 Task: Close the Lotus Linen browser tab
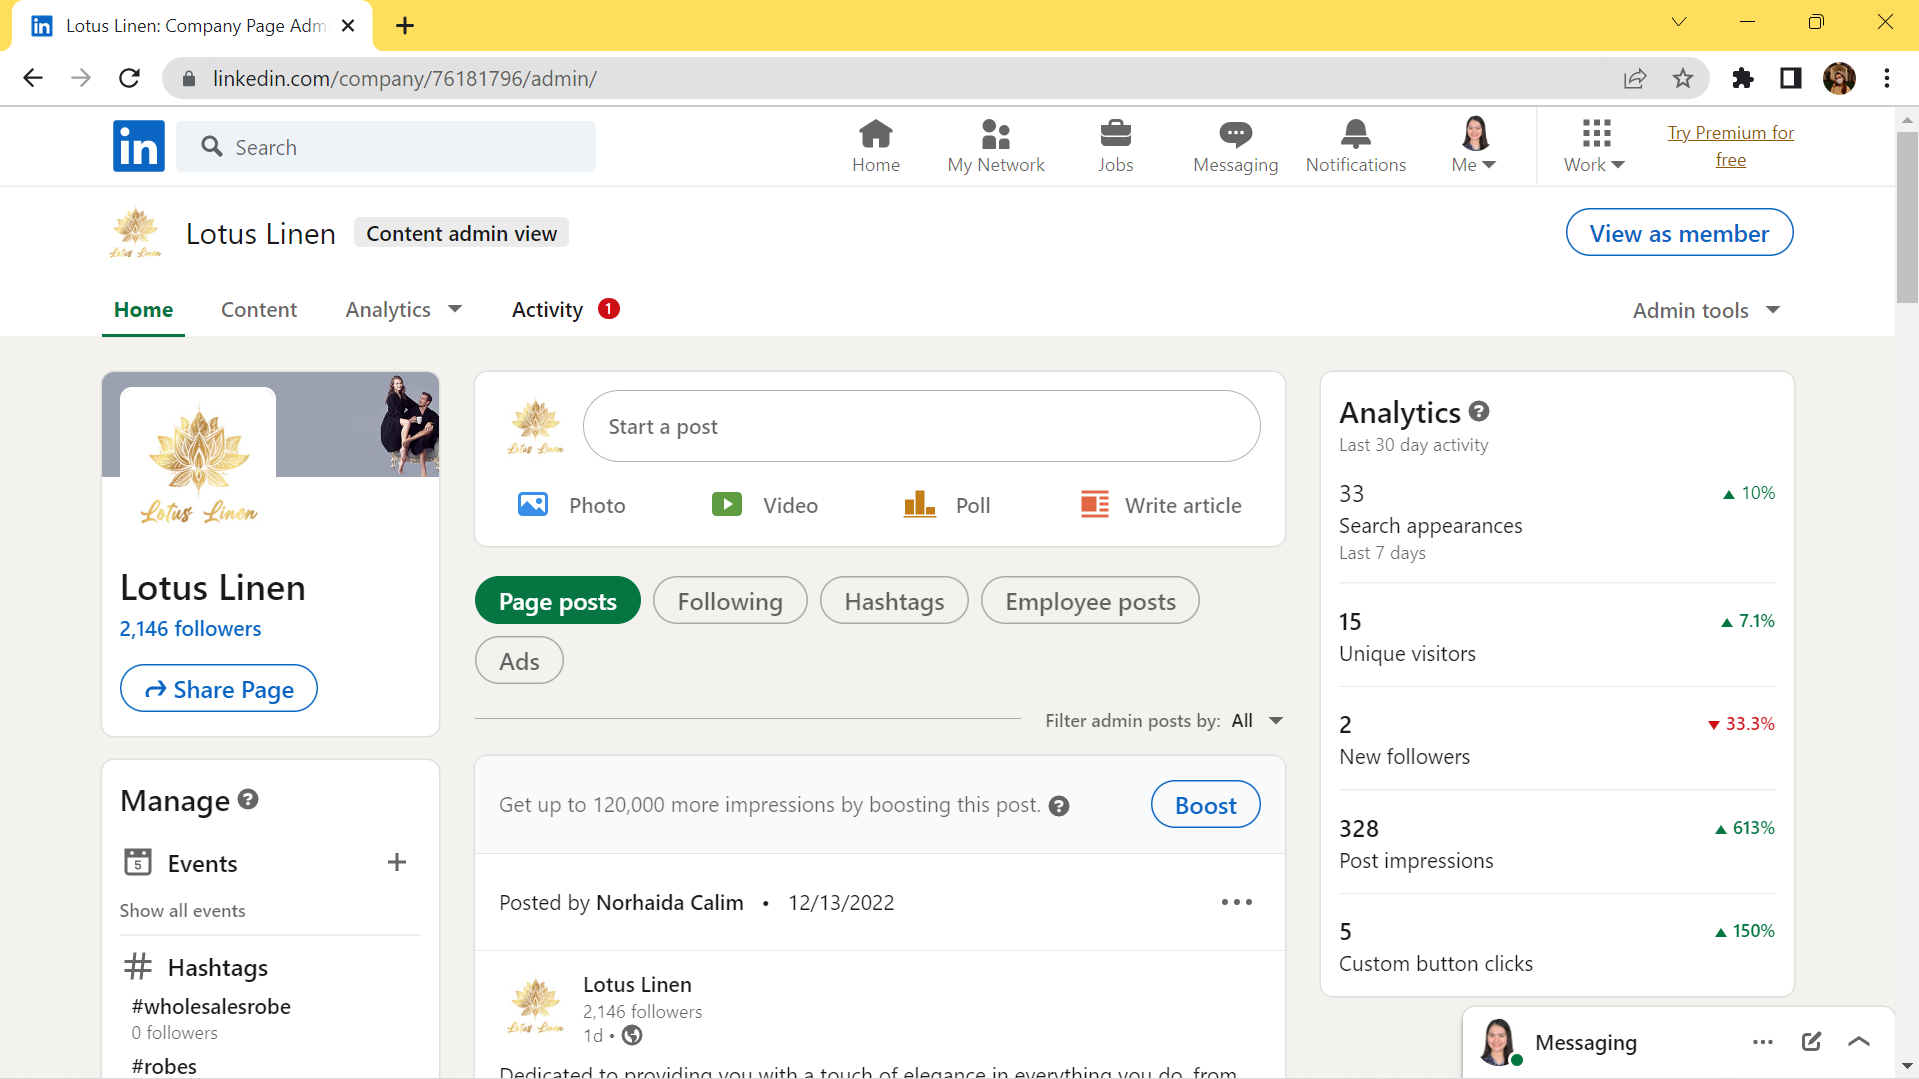pyautogui.click(x=348, y=26)
